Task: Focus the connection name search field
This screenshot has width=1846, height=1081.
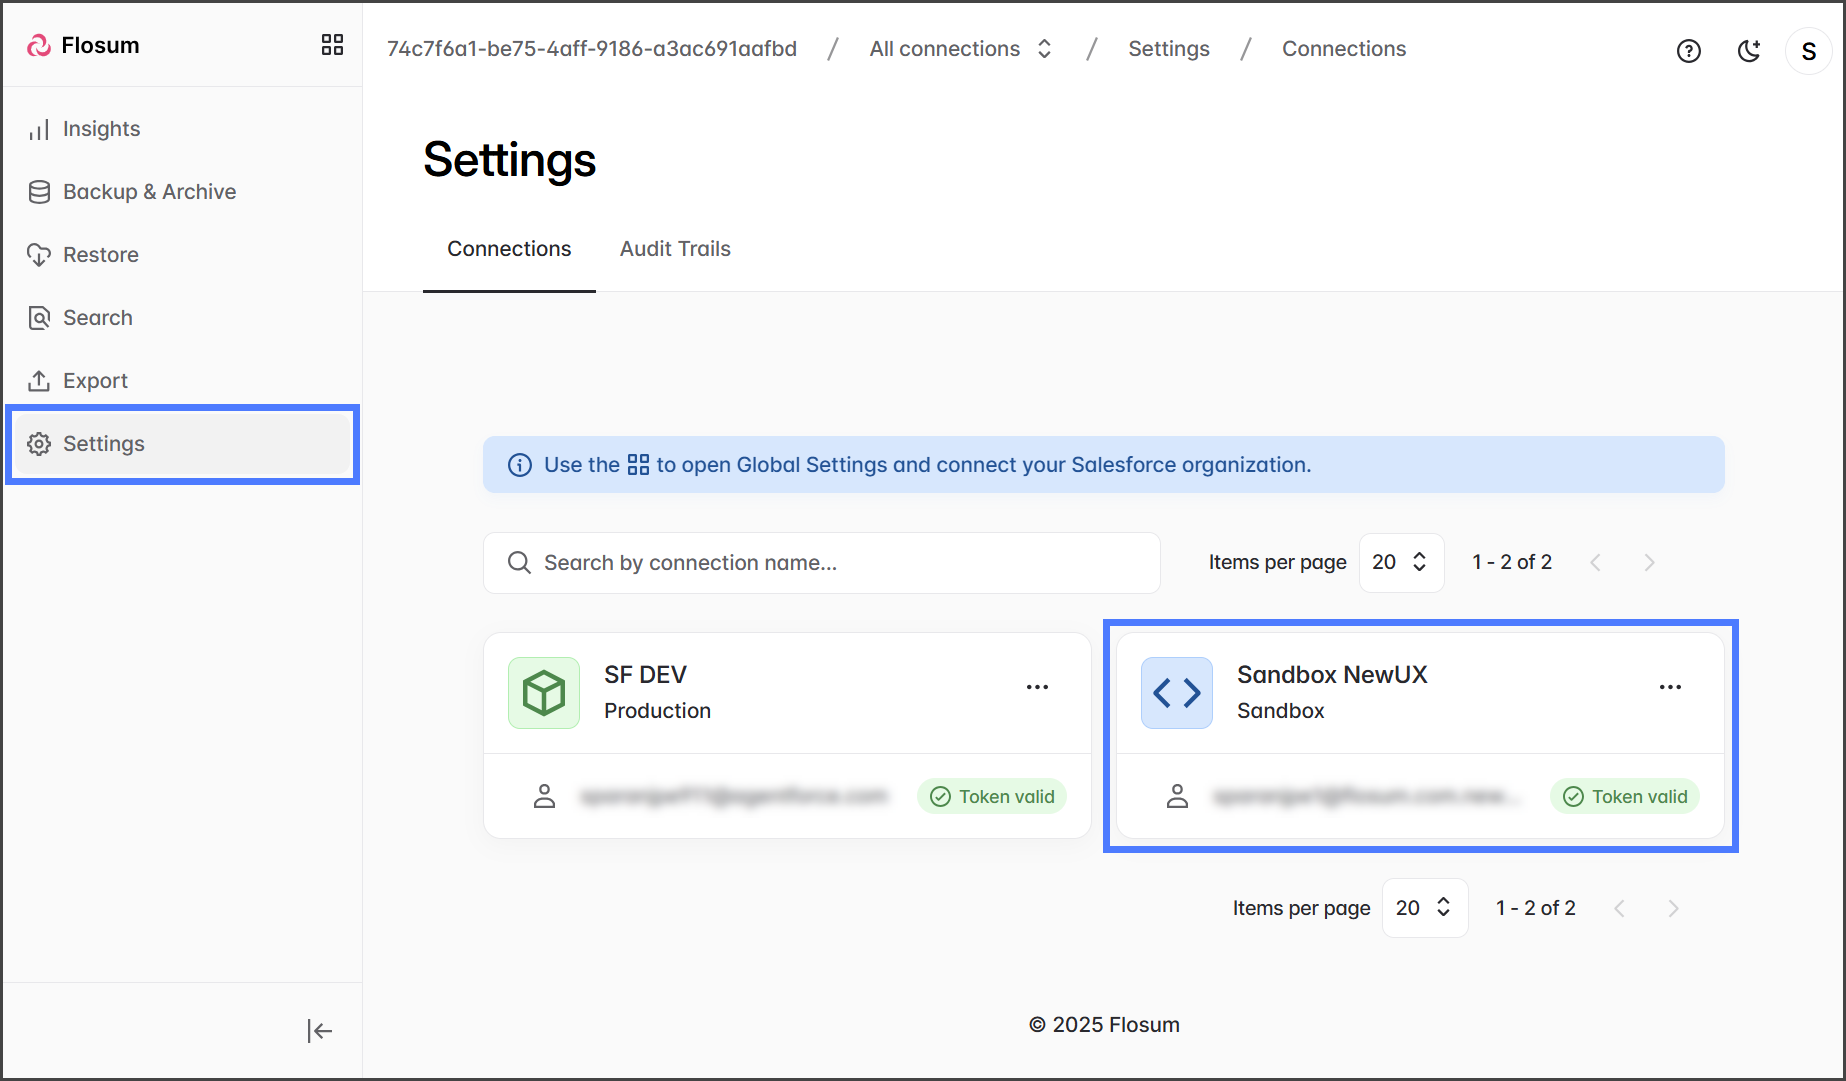Action: tap(822, 563)
